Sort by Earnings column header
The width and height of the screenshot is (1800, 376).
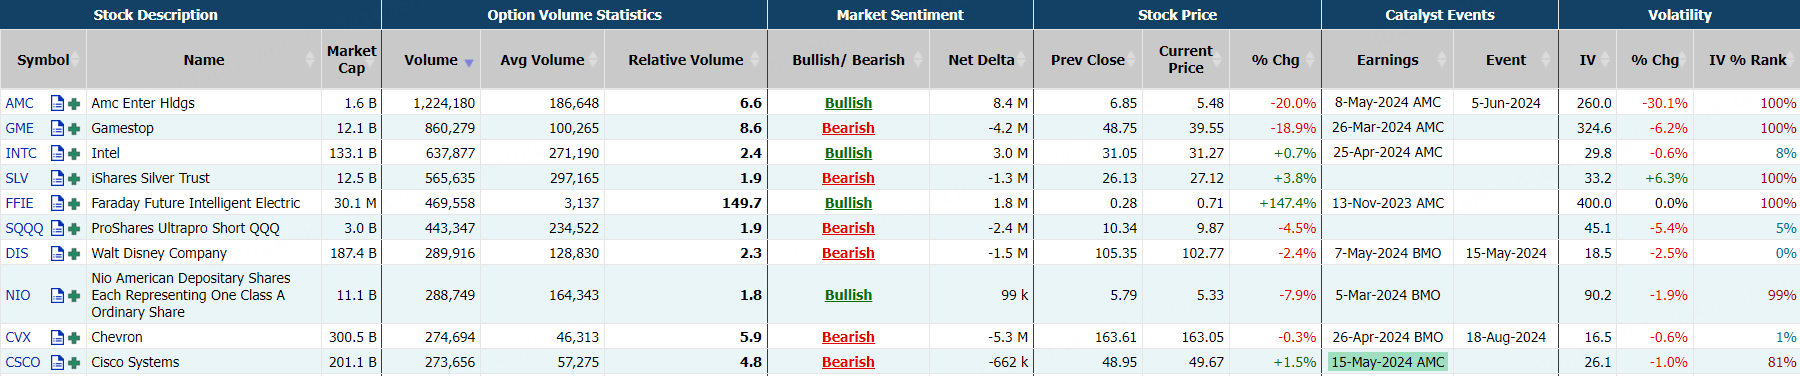pos(1387,60)
